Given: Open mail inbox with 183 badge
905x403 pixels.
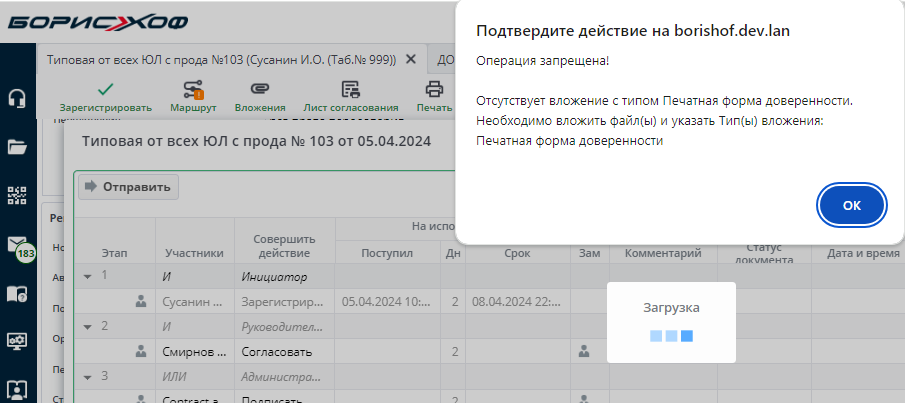Looking at the screenshot, I should 17,244.
